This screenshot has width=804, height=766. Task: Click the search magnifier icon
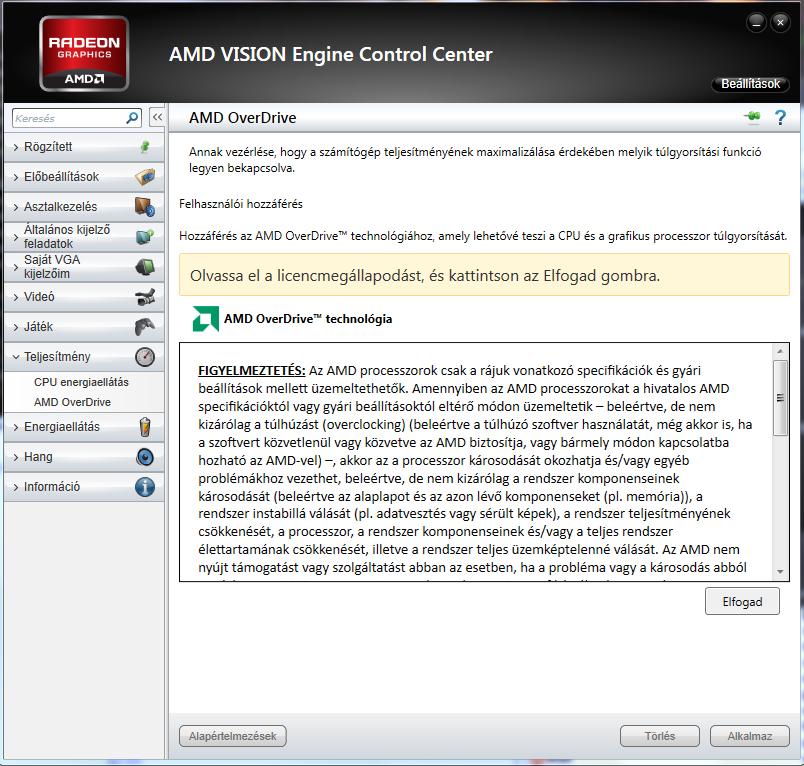point(132,118)
